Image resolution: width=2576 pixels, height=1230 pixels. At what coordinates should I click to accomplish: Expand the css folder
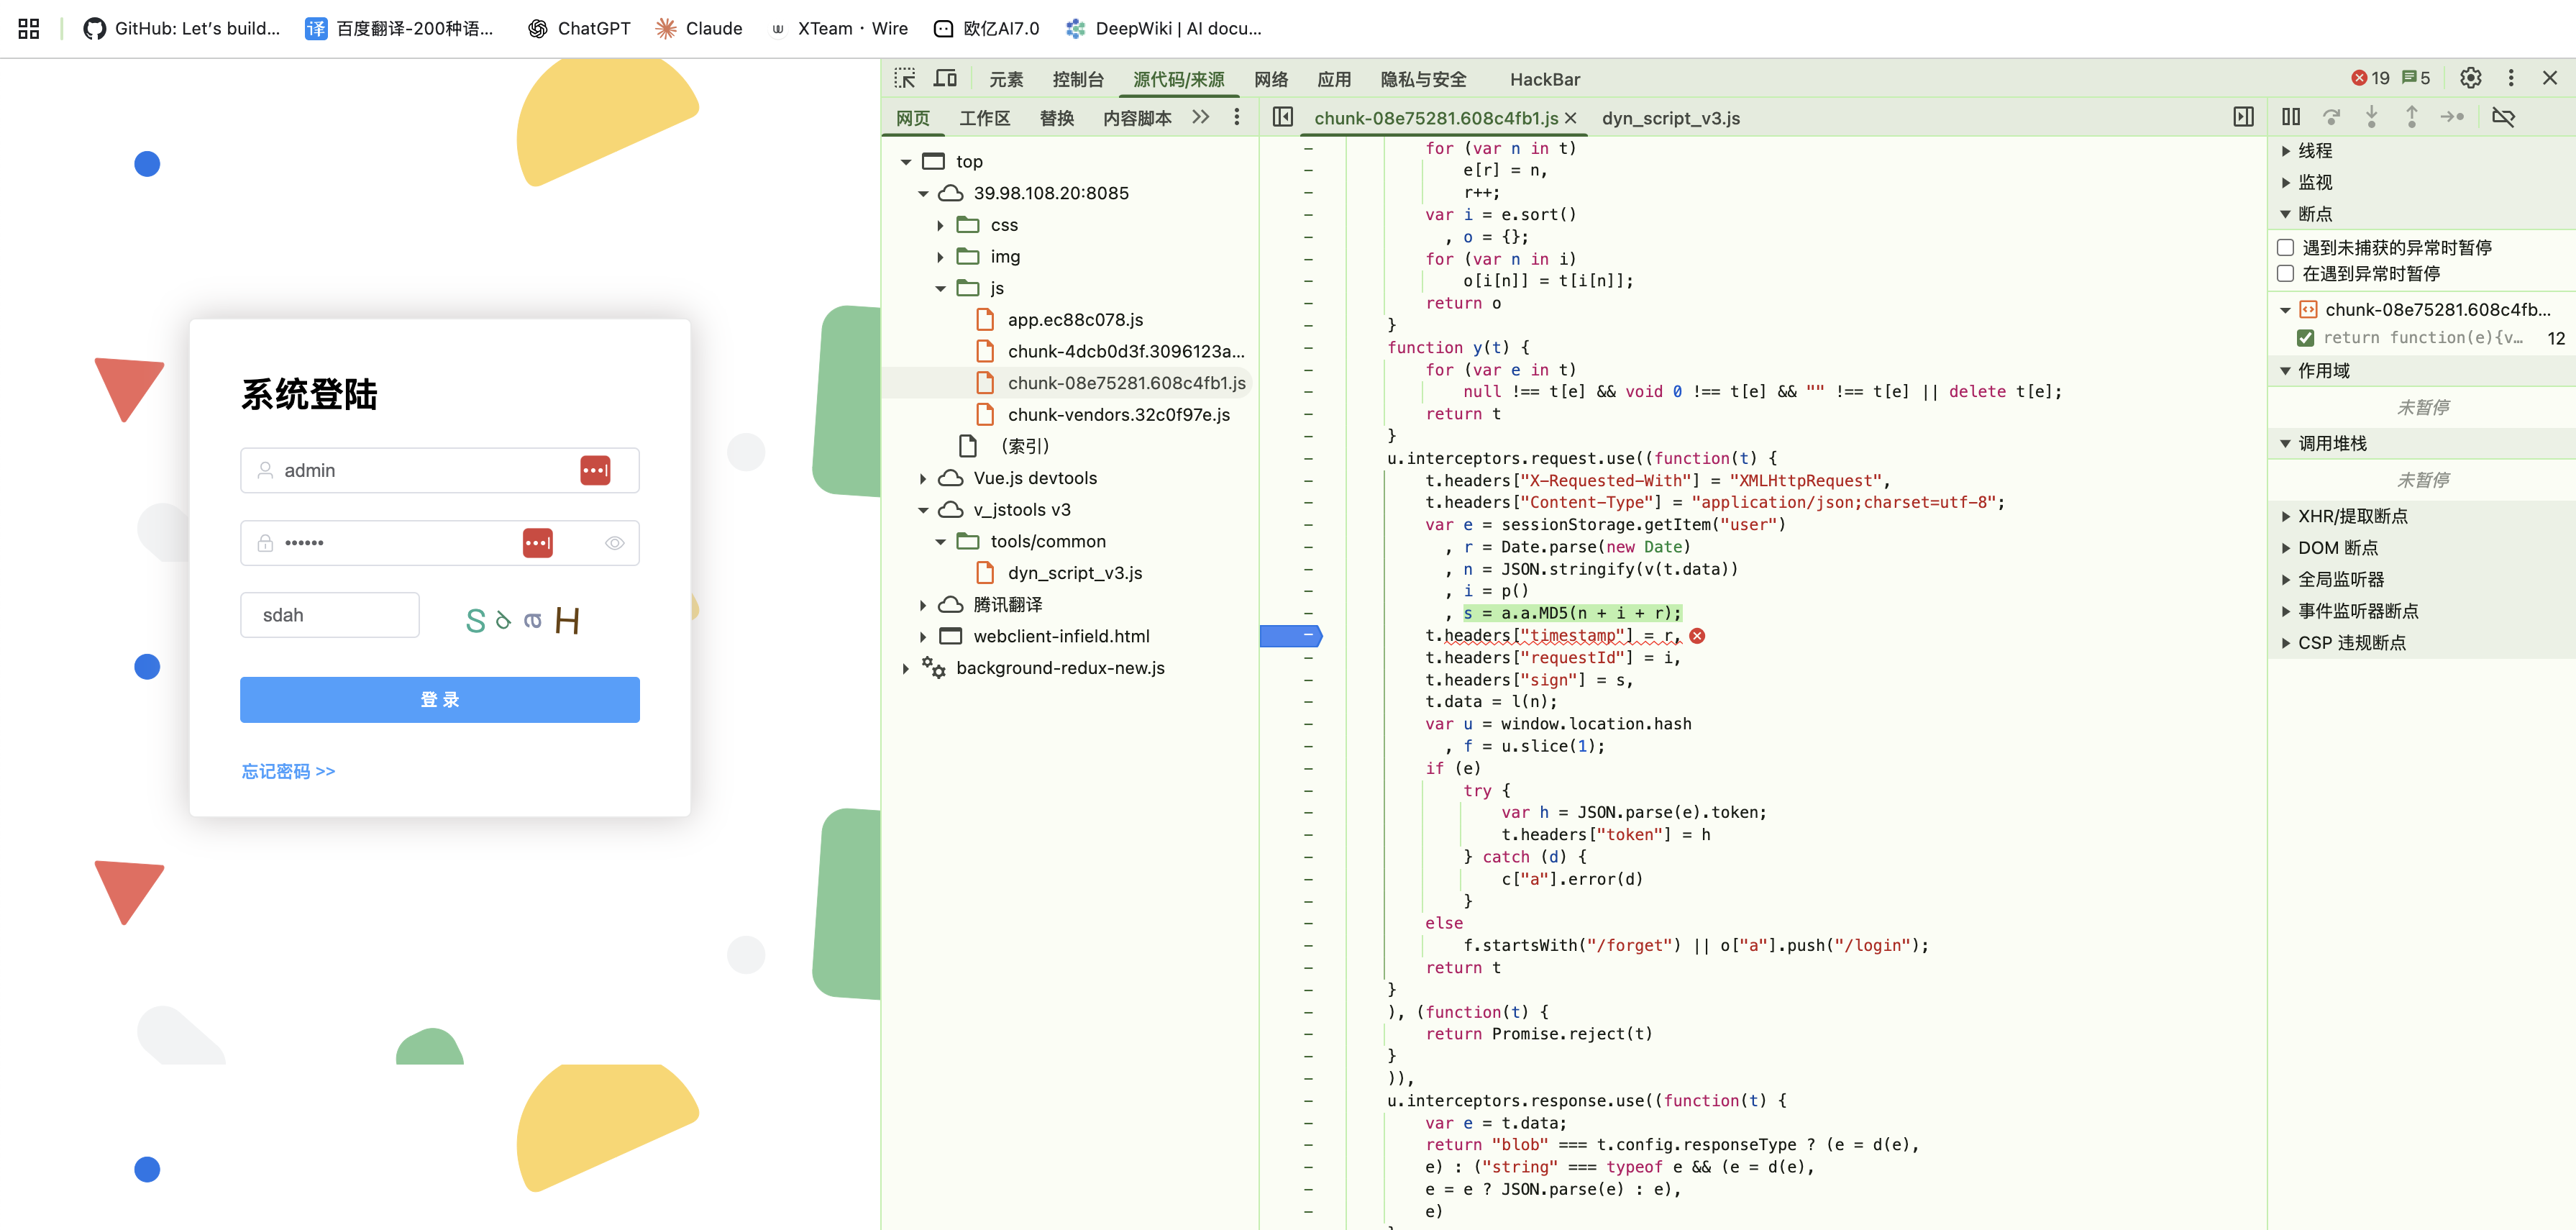pyautogui.click(x=940, y=225)
